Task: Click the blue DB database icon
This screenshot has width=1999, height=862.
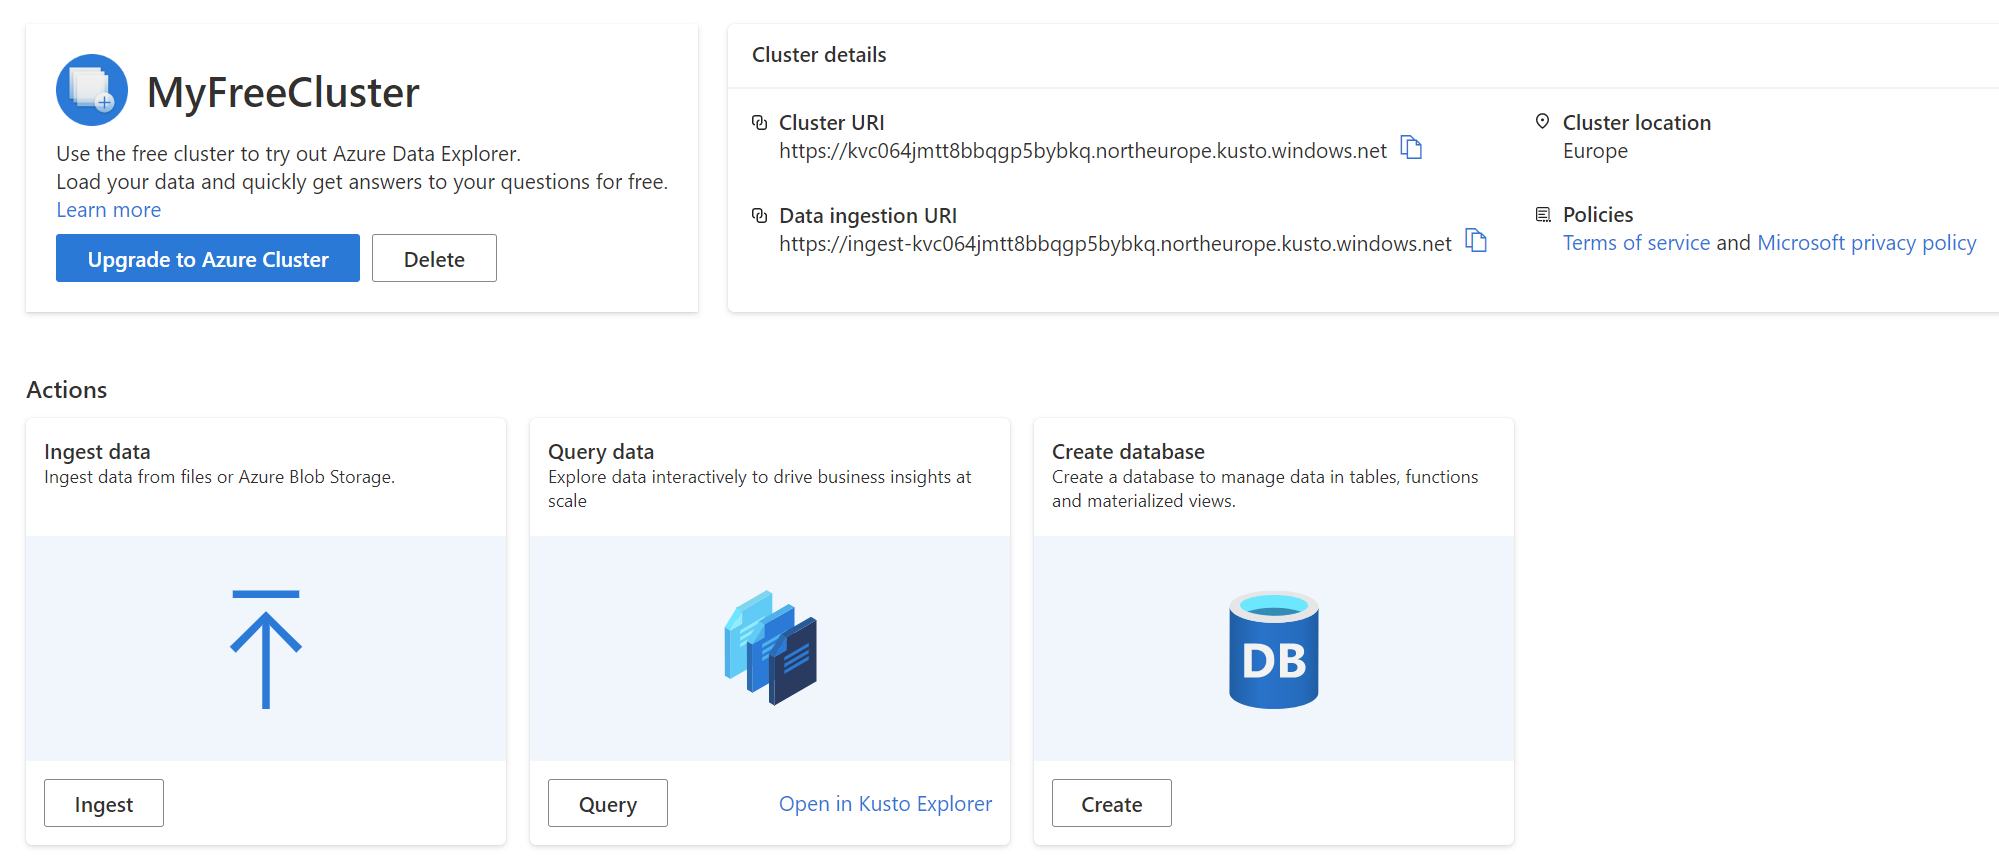Action: (x=1273, y=650)
